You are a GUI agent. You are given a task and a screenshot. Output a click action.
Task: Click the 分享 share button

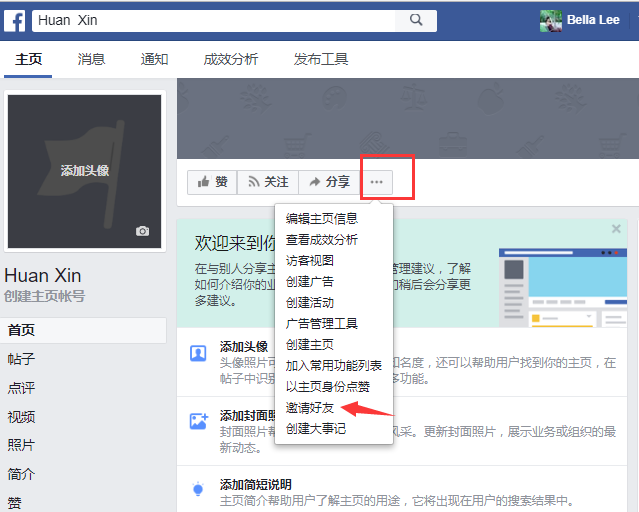(329, 182)
